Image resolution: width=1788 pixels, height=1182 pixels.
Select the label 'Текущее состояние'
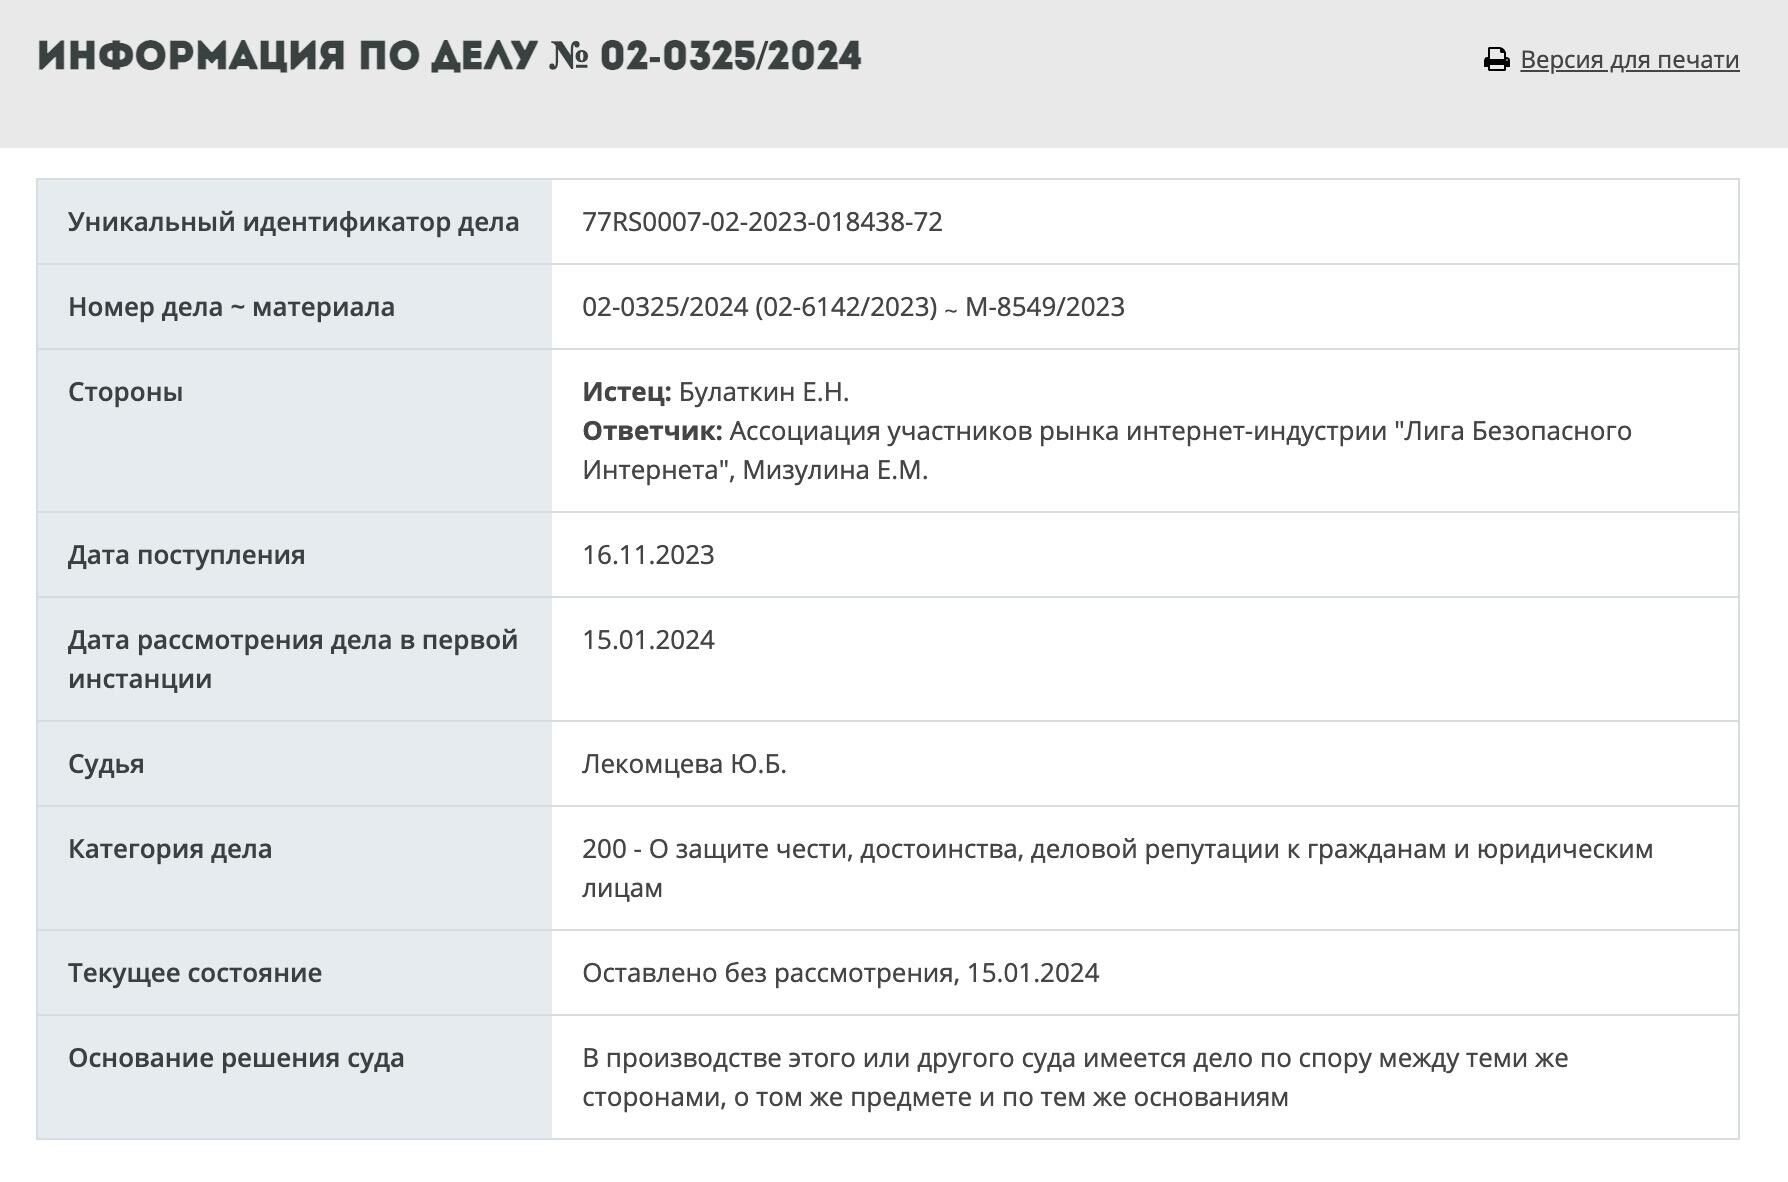tap(195, 973)
